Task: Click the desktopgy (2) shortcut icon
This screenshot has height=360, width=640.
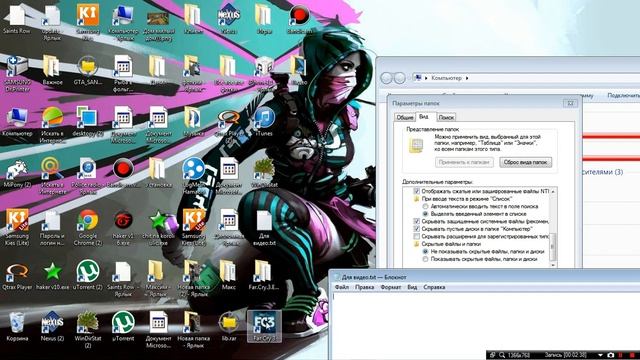Action: click(87, 118)
